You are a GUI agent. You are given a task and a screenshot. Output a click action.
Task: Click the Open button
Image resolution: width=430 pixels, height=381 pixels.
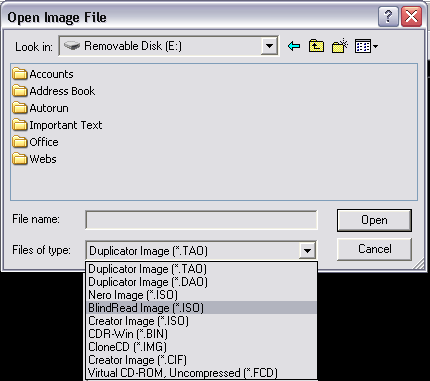[x=374, y=220]
